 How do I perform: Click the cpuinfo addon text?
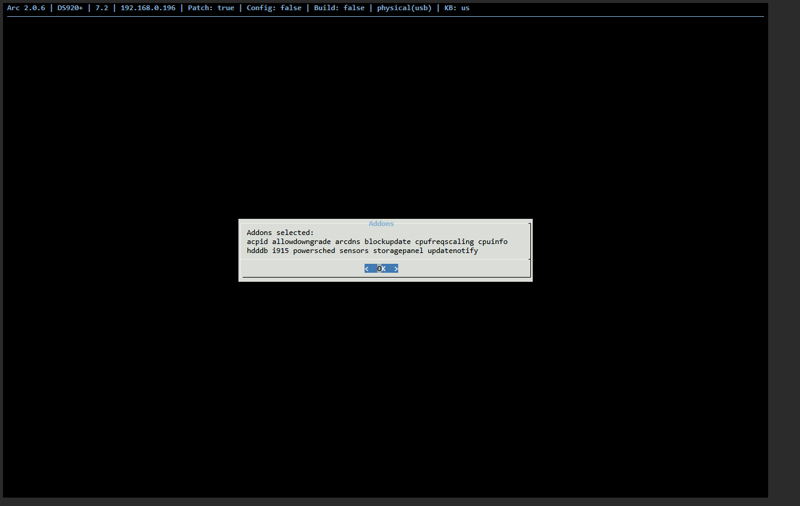pyautogui.click(x=493, y=242)
